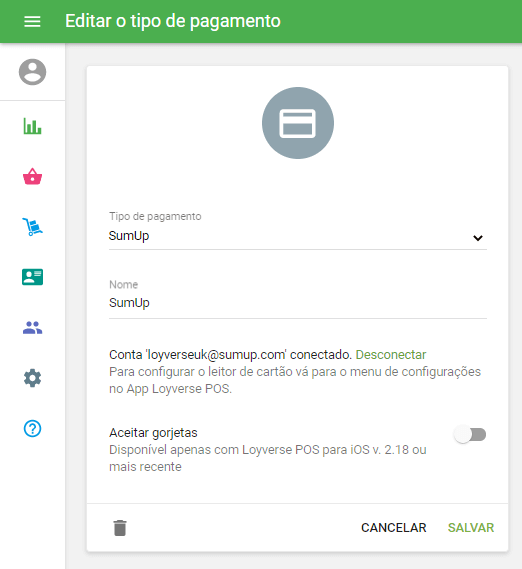Click the Desconectar link

tap(391, 355)
